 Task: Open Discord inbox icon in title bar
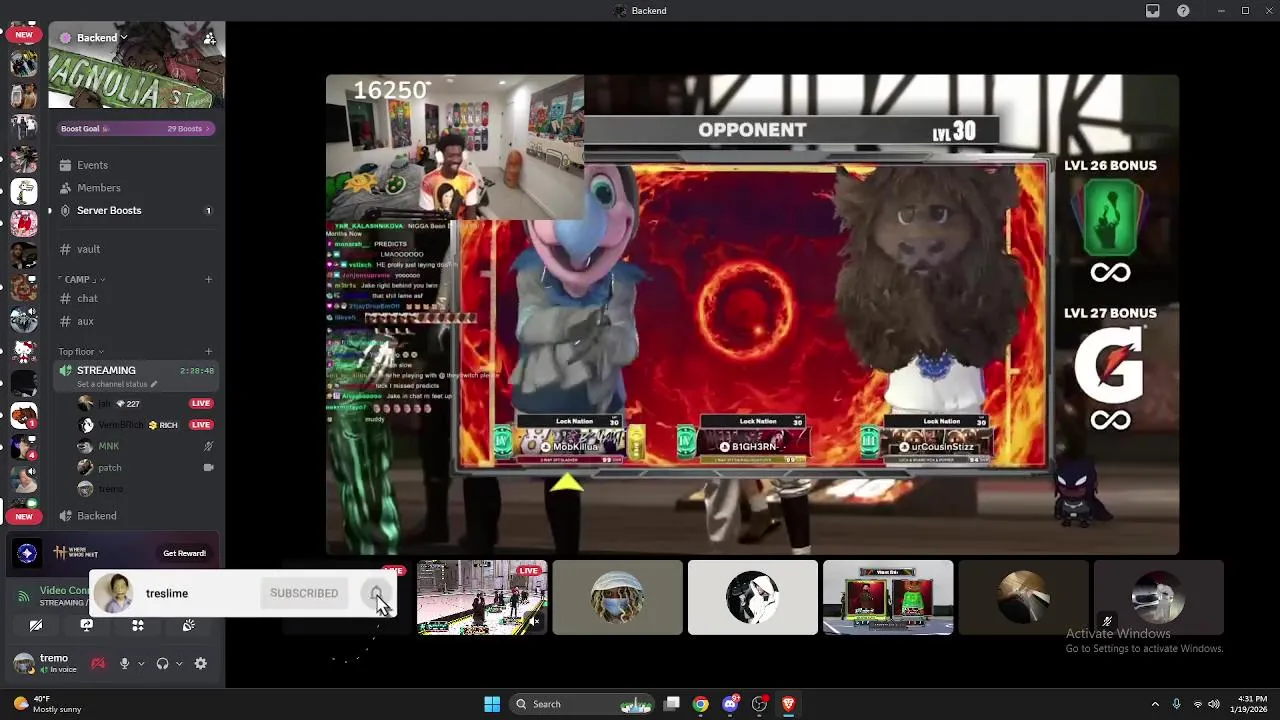(1153, 11)
